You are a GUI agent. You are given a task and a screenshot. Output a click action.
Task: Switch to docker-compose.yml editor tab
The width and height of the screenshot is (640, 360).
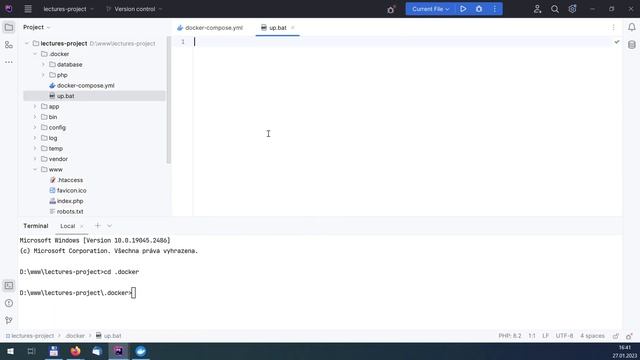tap(210, 28)
